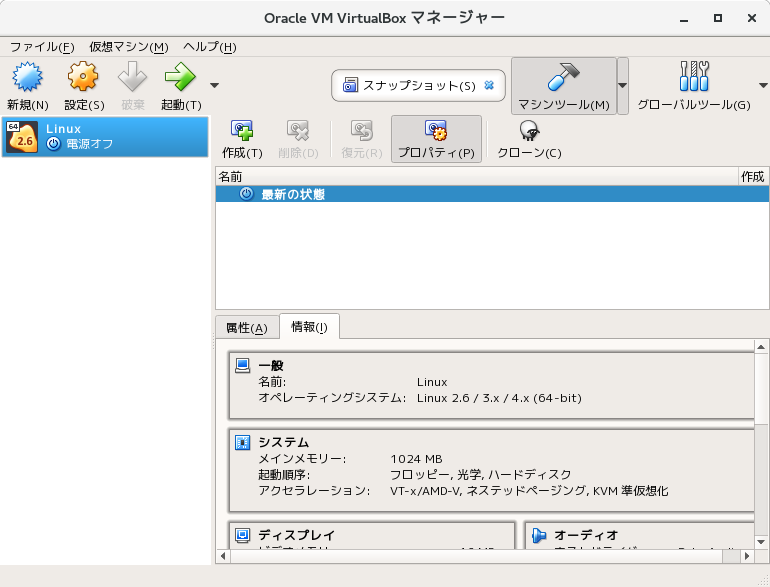The image size is (770, 587).
Task: Click the 作成 column header
Action: 753,176
